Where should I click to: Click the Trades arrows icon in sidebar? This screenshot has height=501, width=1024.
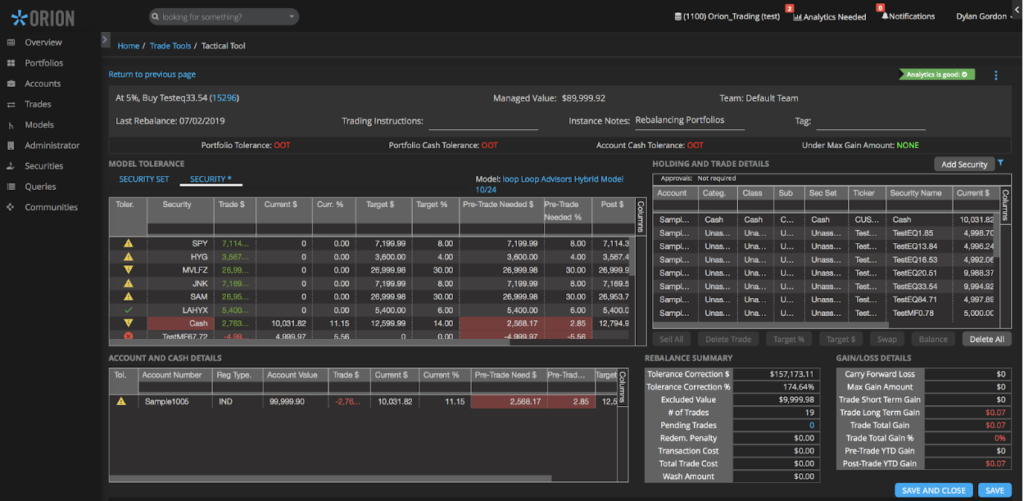click(x=10, y=104)
